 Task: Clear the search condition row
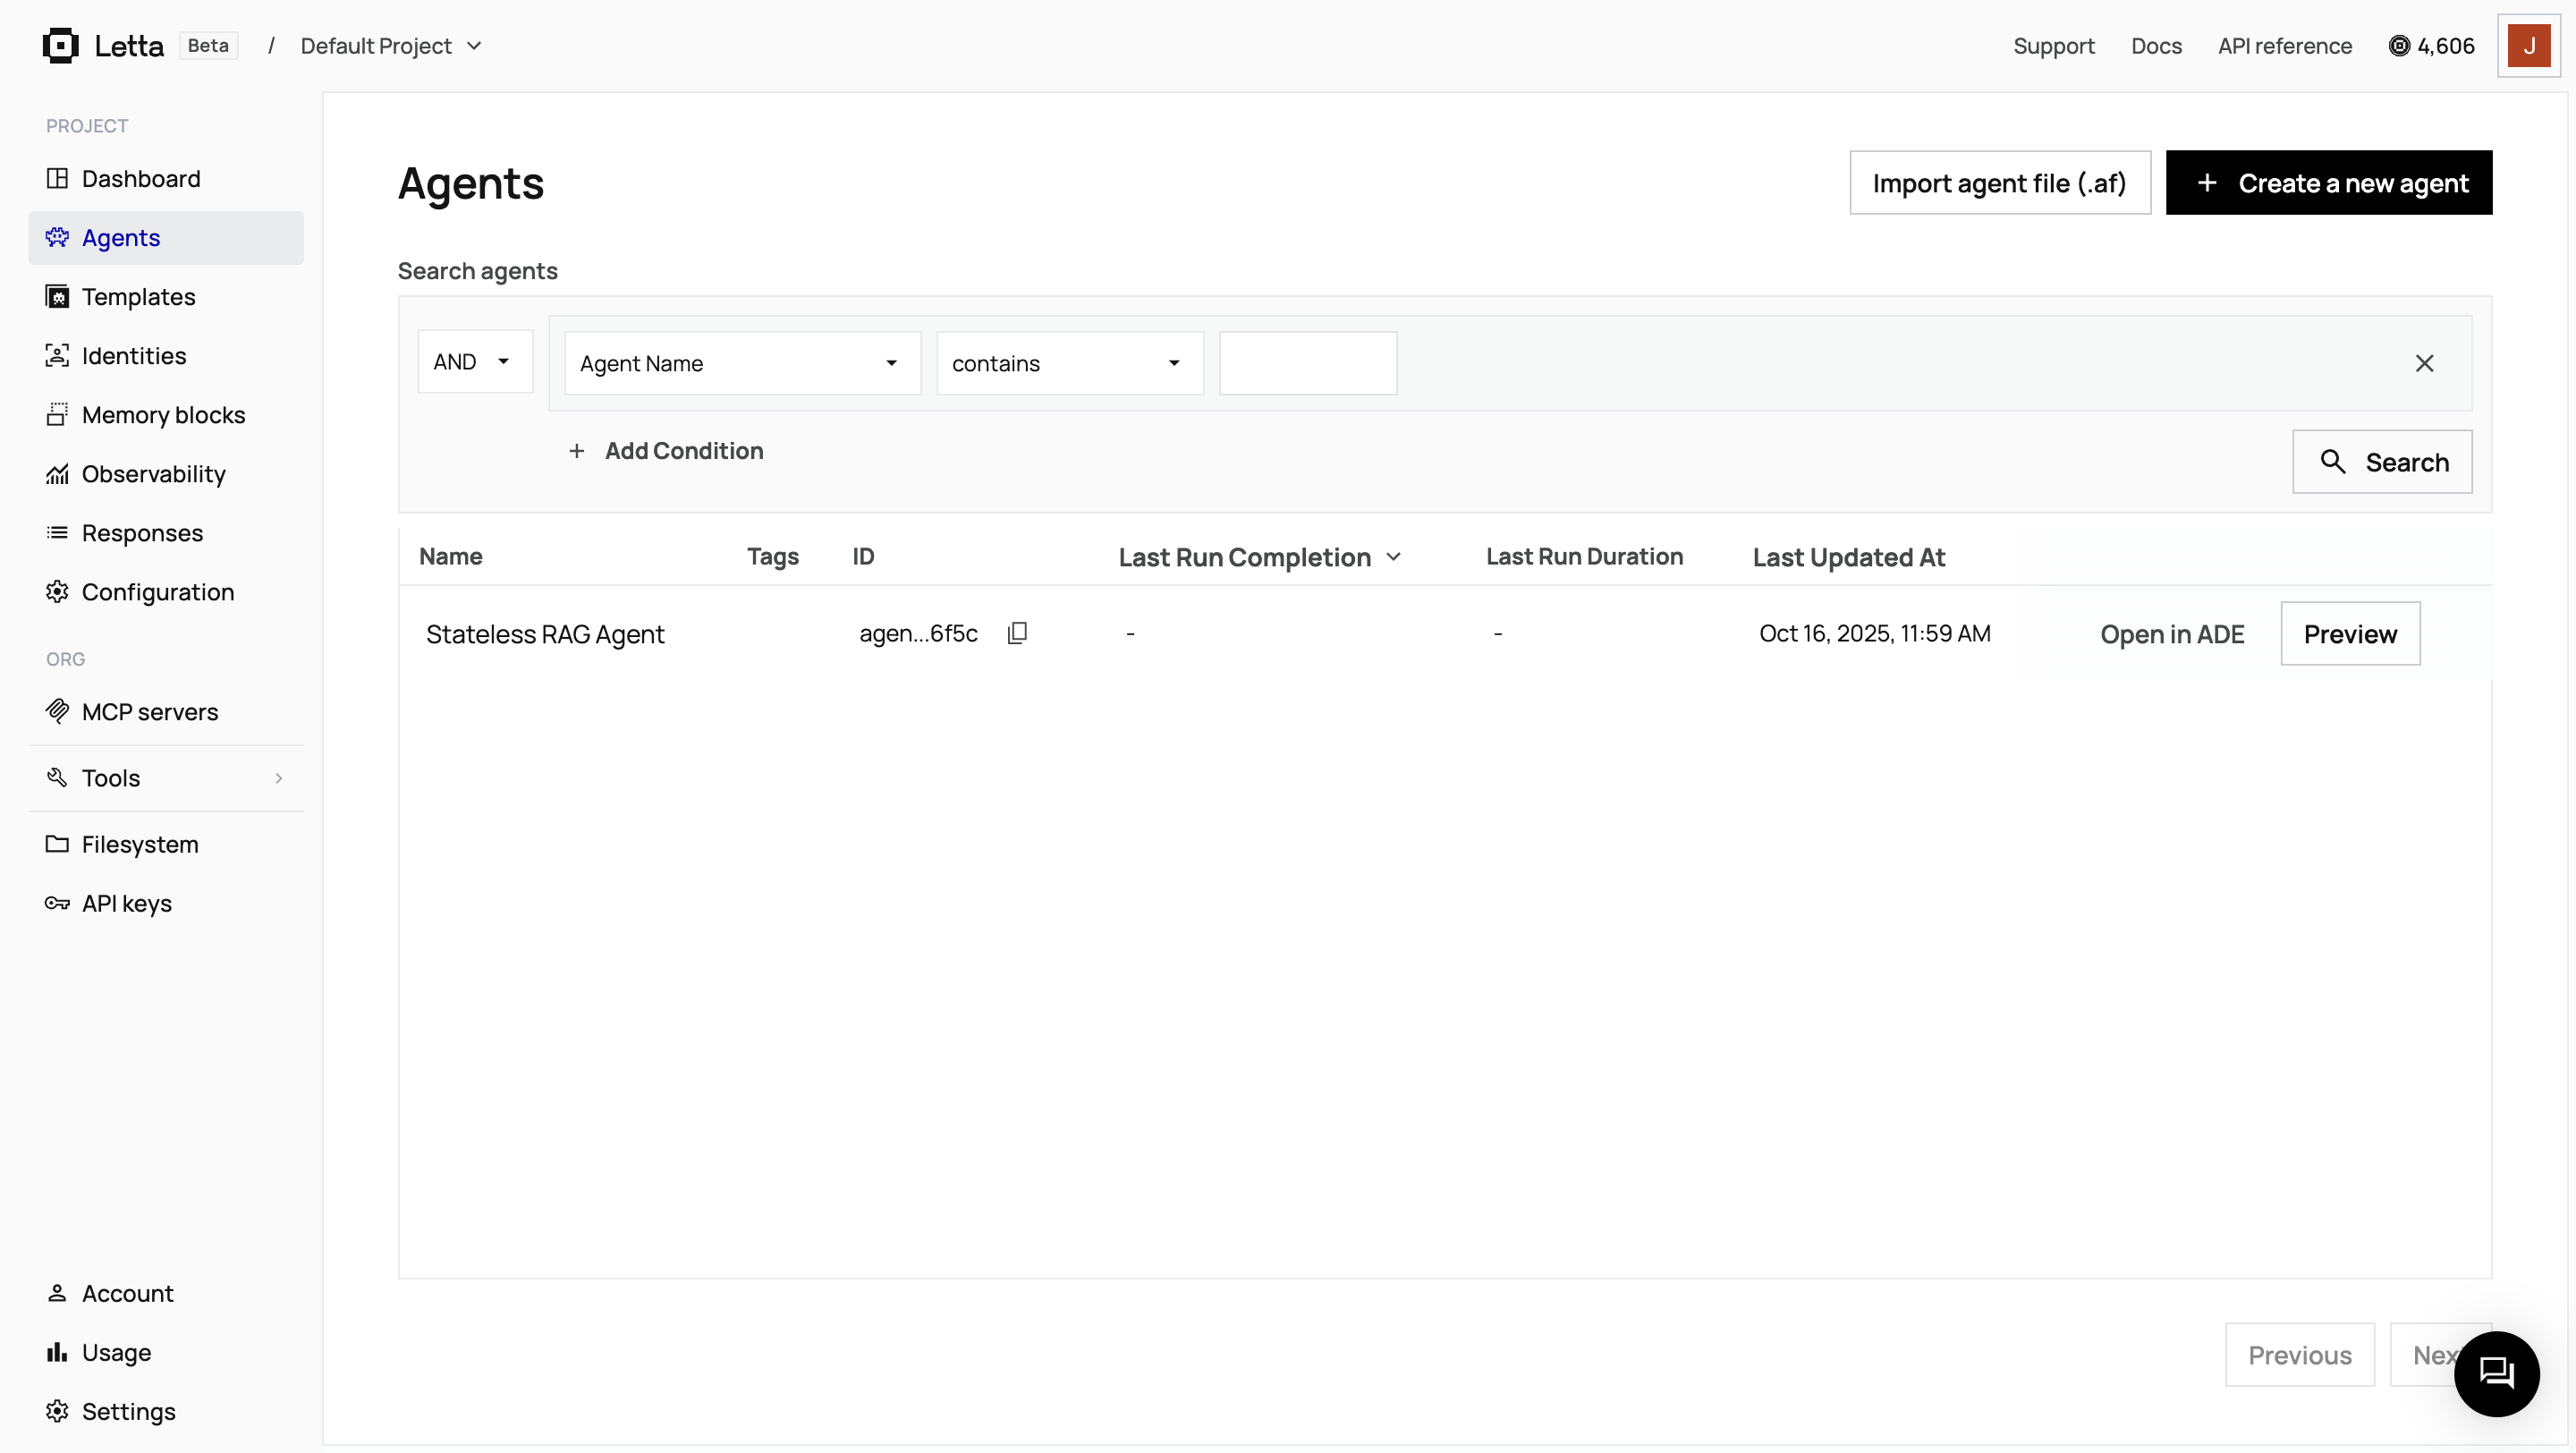point(2425,362)
